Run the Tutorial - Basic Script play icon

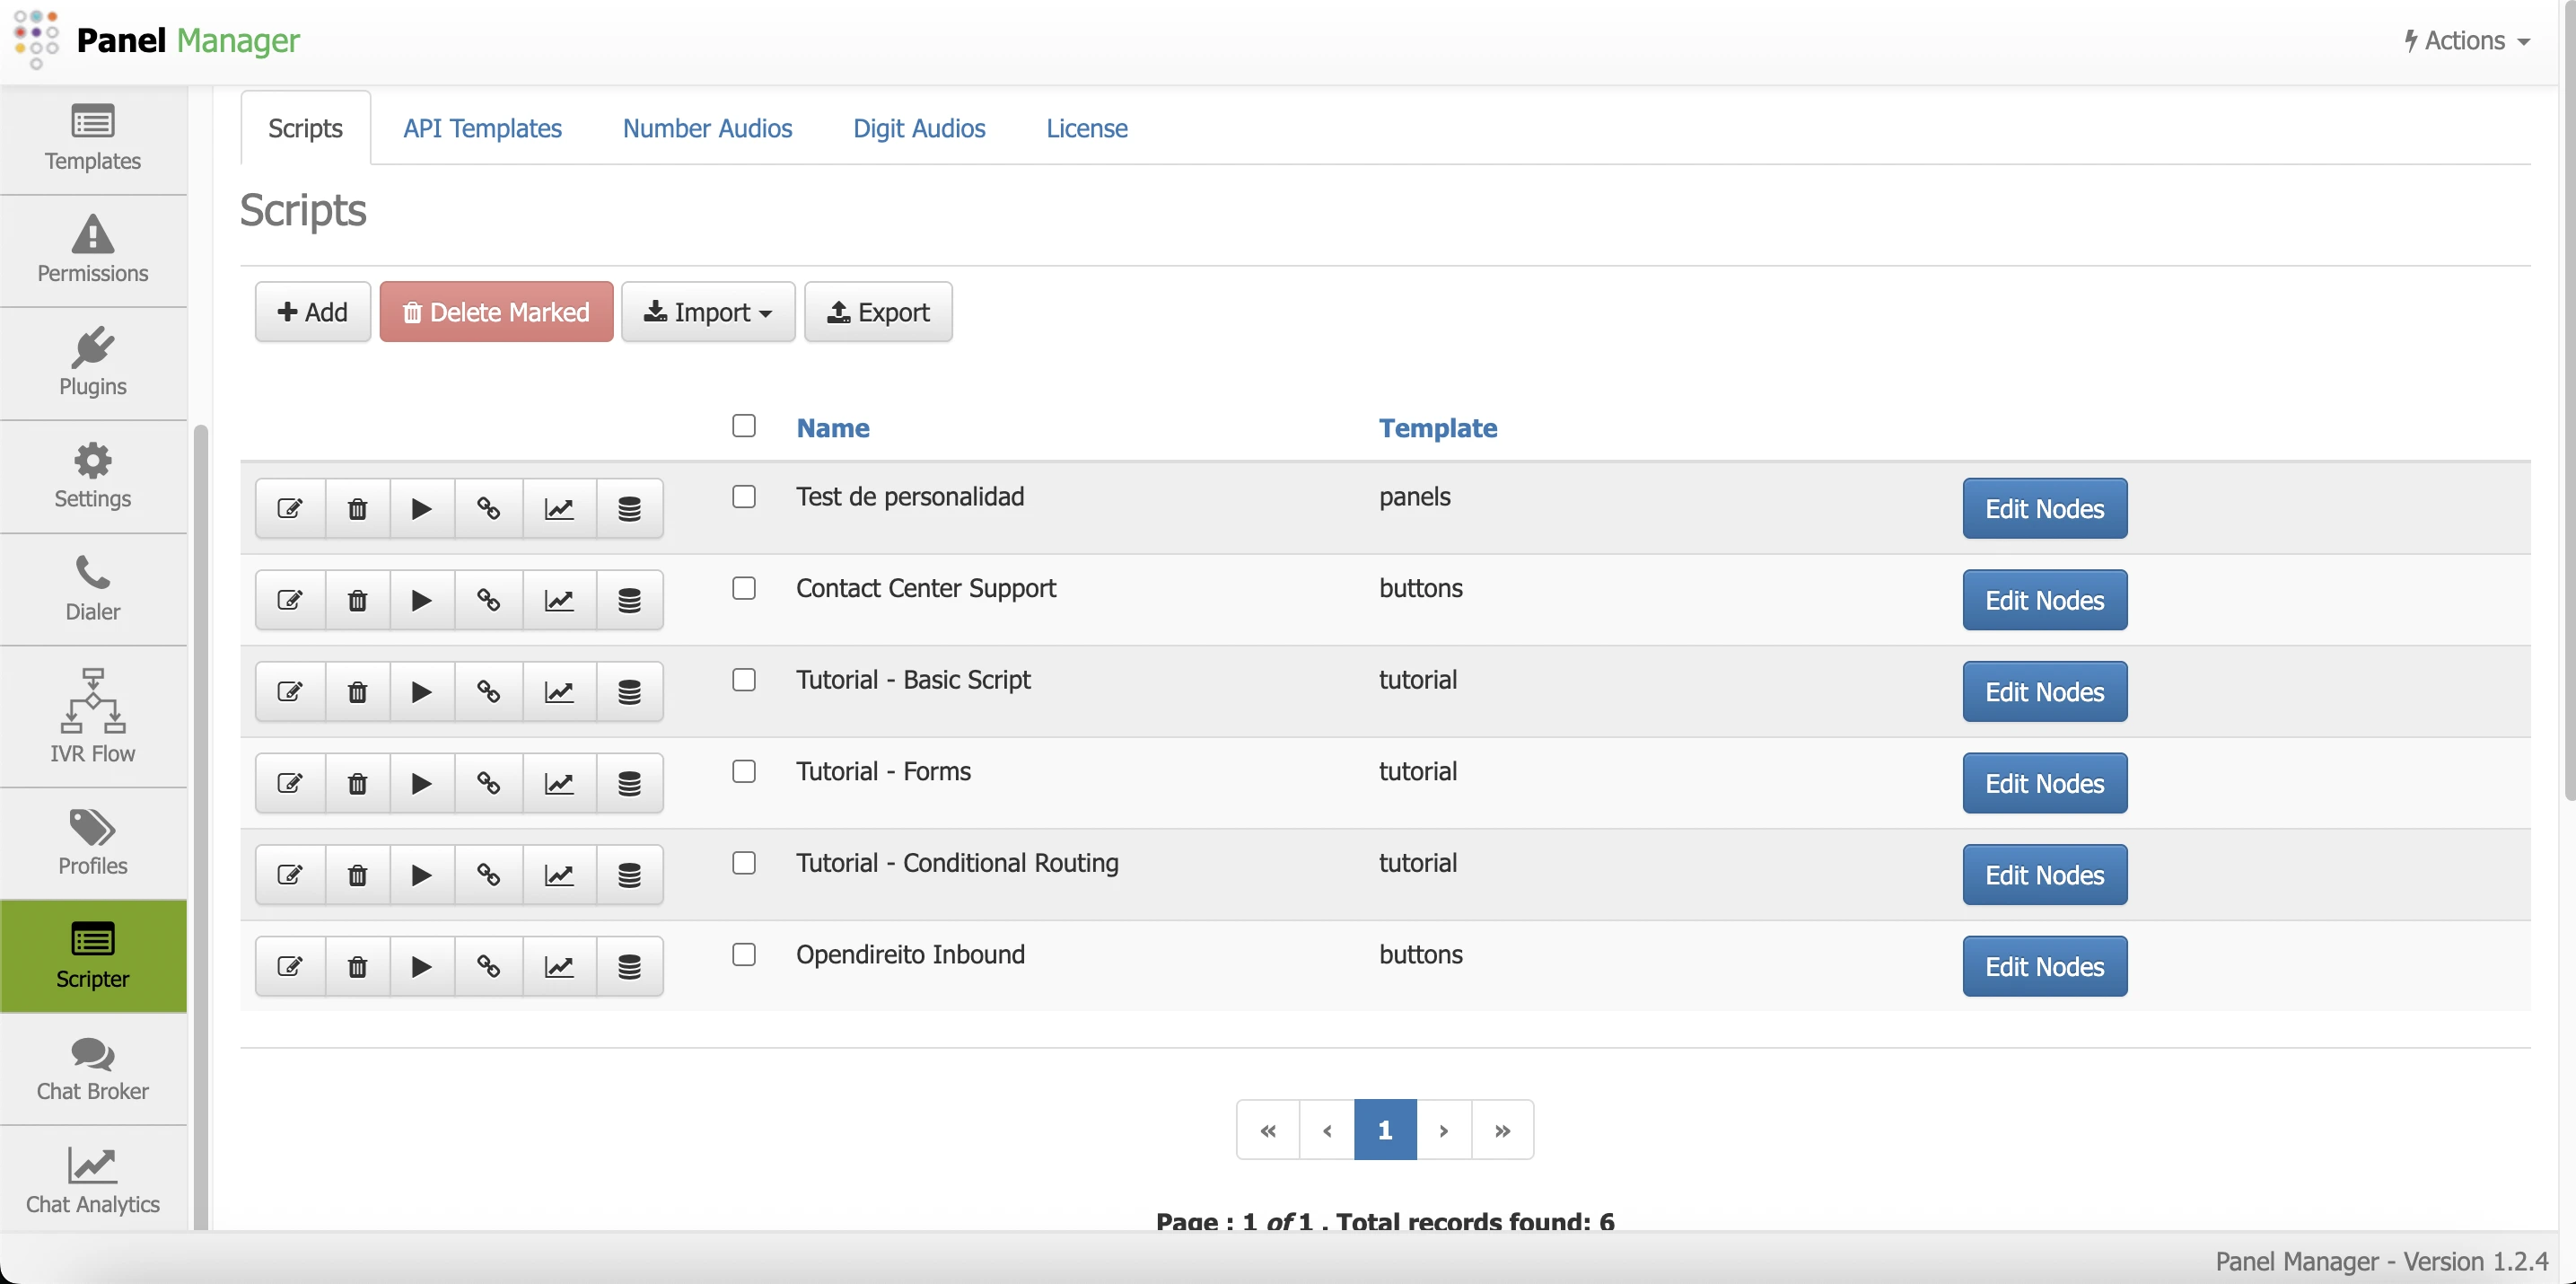pyautogui.click(x=421, y=691)
